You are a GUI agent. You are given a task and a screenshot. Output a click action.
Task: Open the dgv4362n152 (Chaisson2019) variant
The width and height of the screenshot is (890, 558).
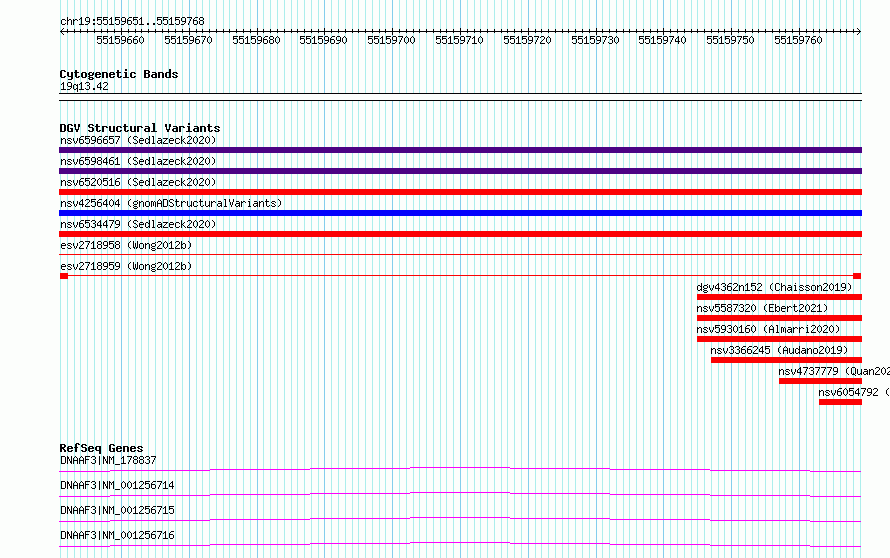pos(773,287)
